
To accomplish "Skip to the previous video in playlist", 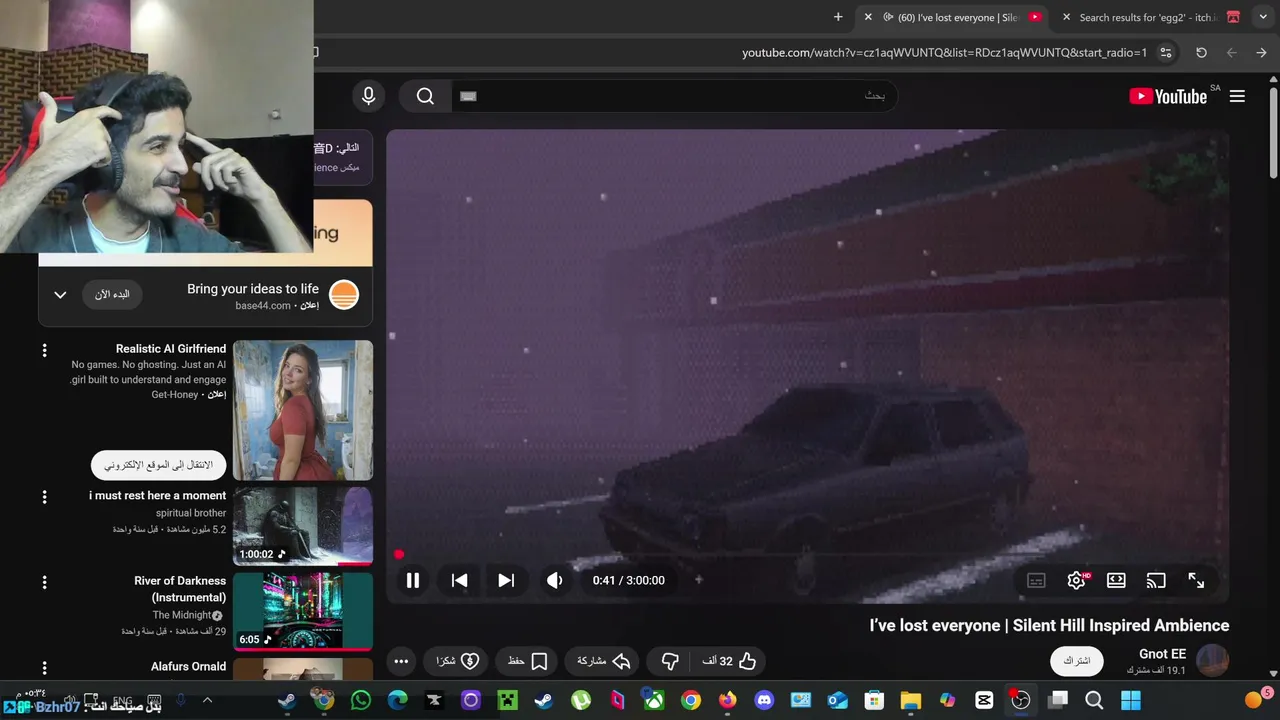I will point(459,580).
